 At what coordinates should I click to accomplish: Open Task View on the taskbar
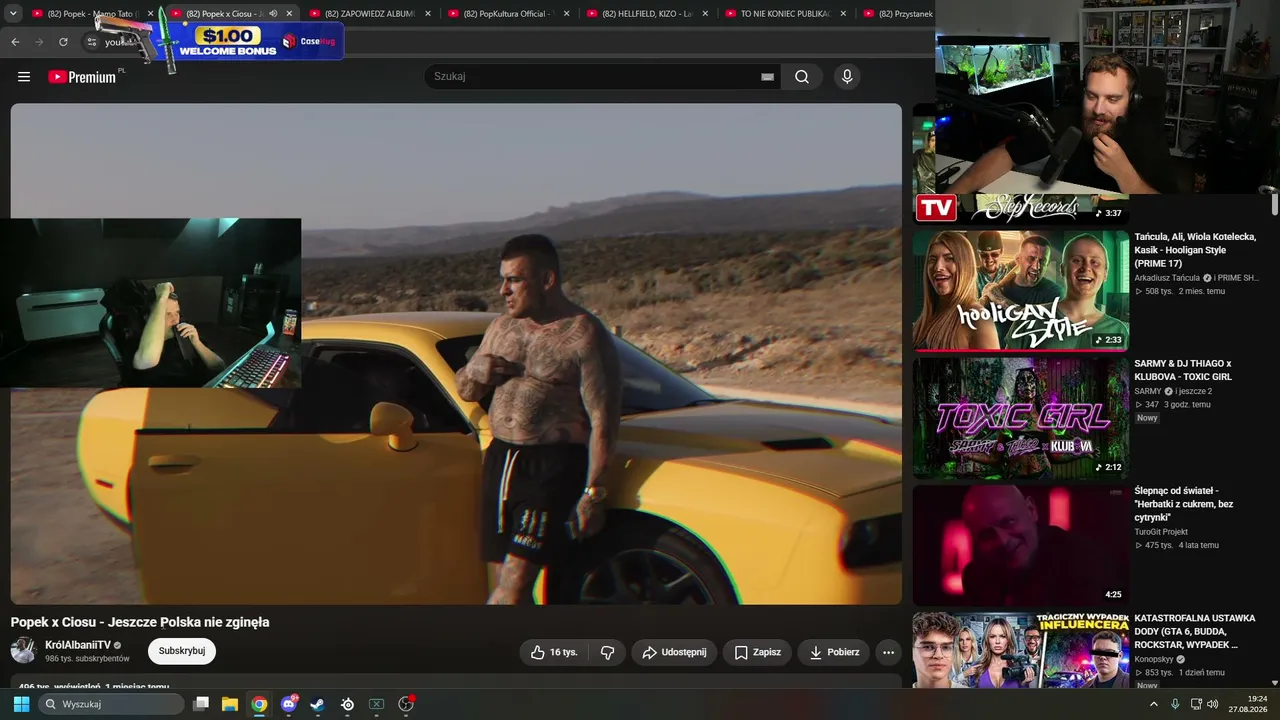pos(201,704)
